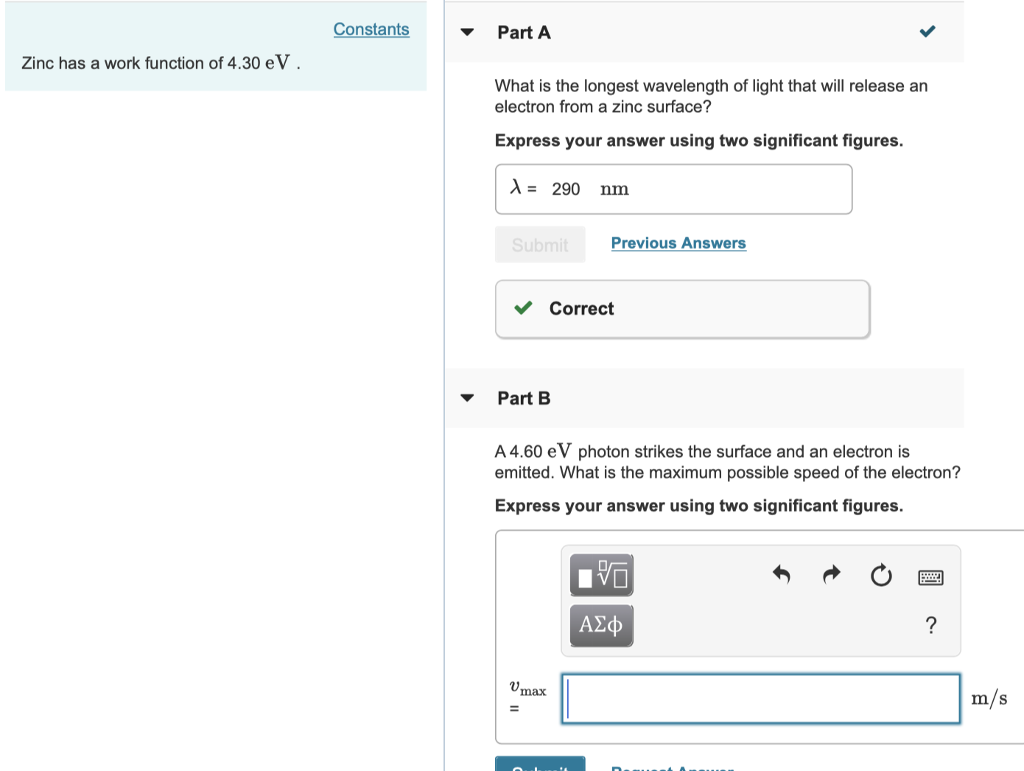Click inside the vmax answer field
The image size is (1024, 771).
click(761, 698)
